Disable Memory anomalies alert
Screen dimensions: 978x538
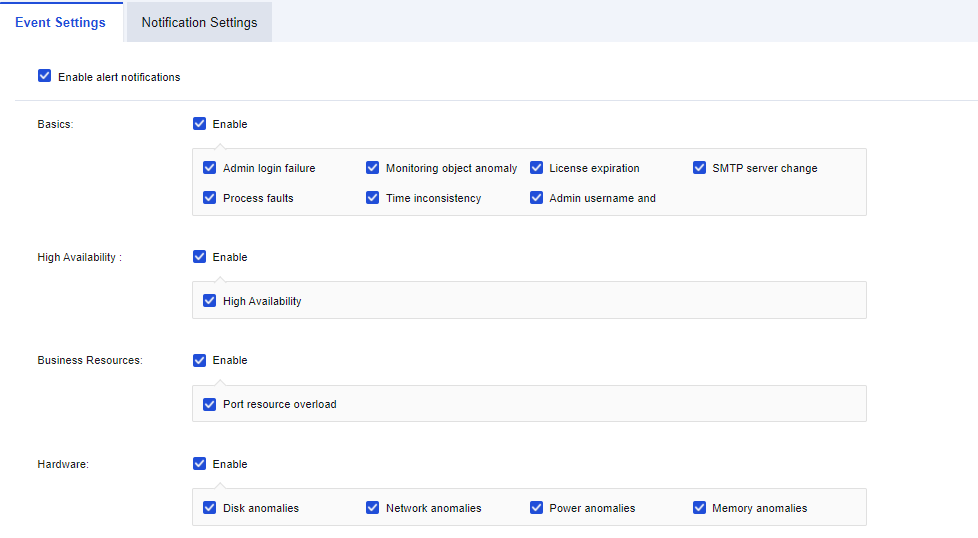700,508
